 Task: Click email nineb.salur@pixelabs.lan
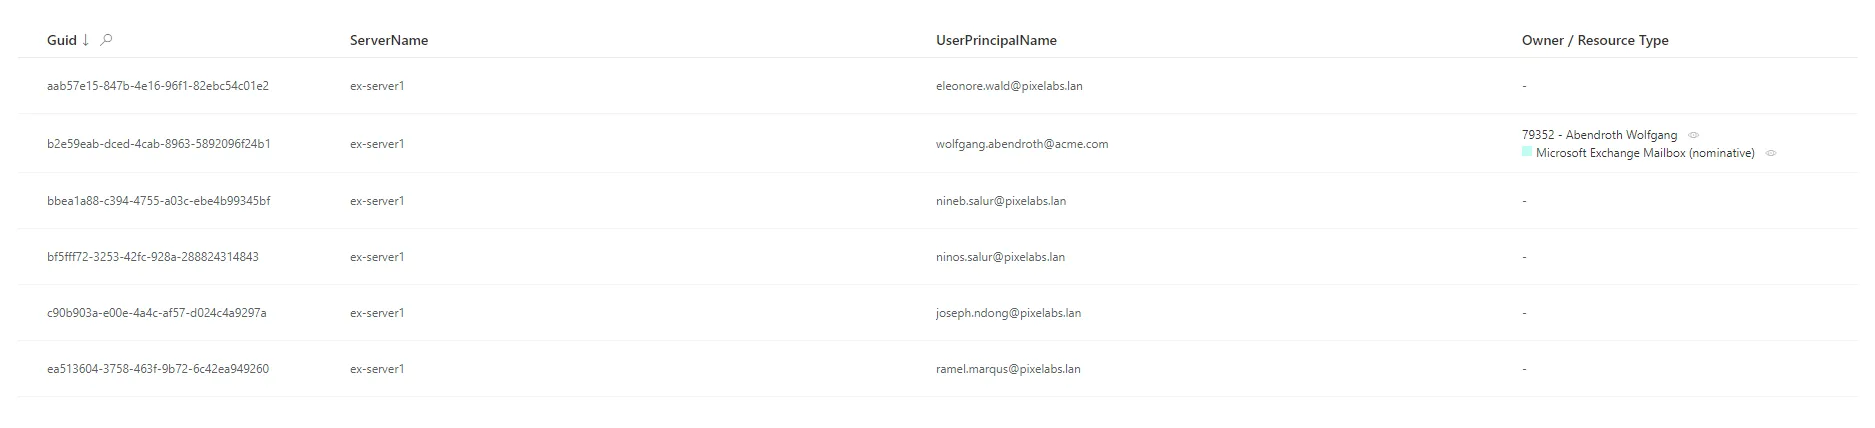pos(1001,201)
